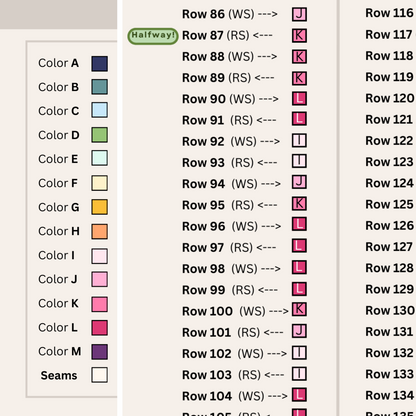Image resolution: width=416 pixels, height=416 pixels.
Task: Click the Halfway! badge
Action: (153, 36)
